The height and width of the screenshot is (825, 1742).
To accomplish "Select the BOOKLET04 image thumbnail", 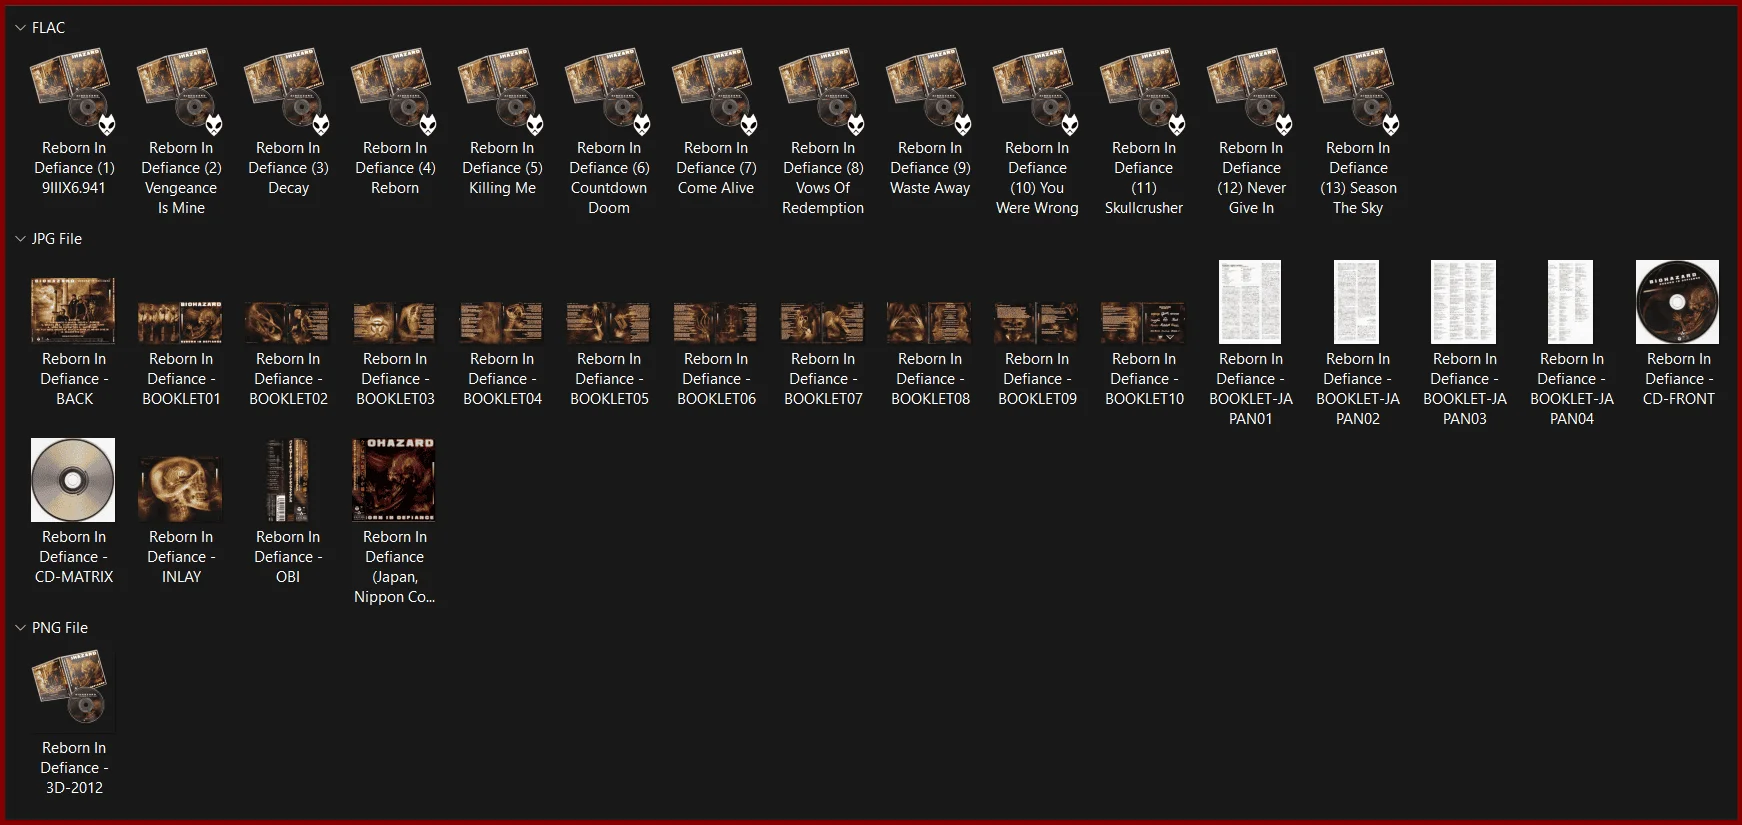I will (x=501, y=323).
